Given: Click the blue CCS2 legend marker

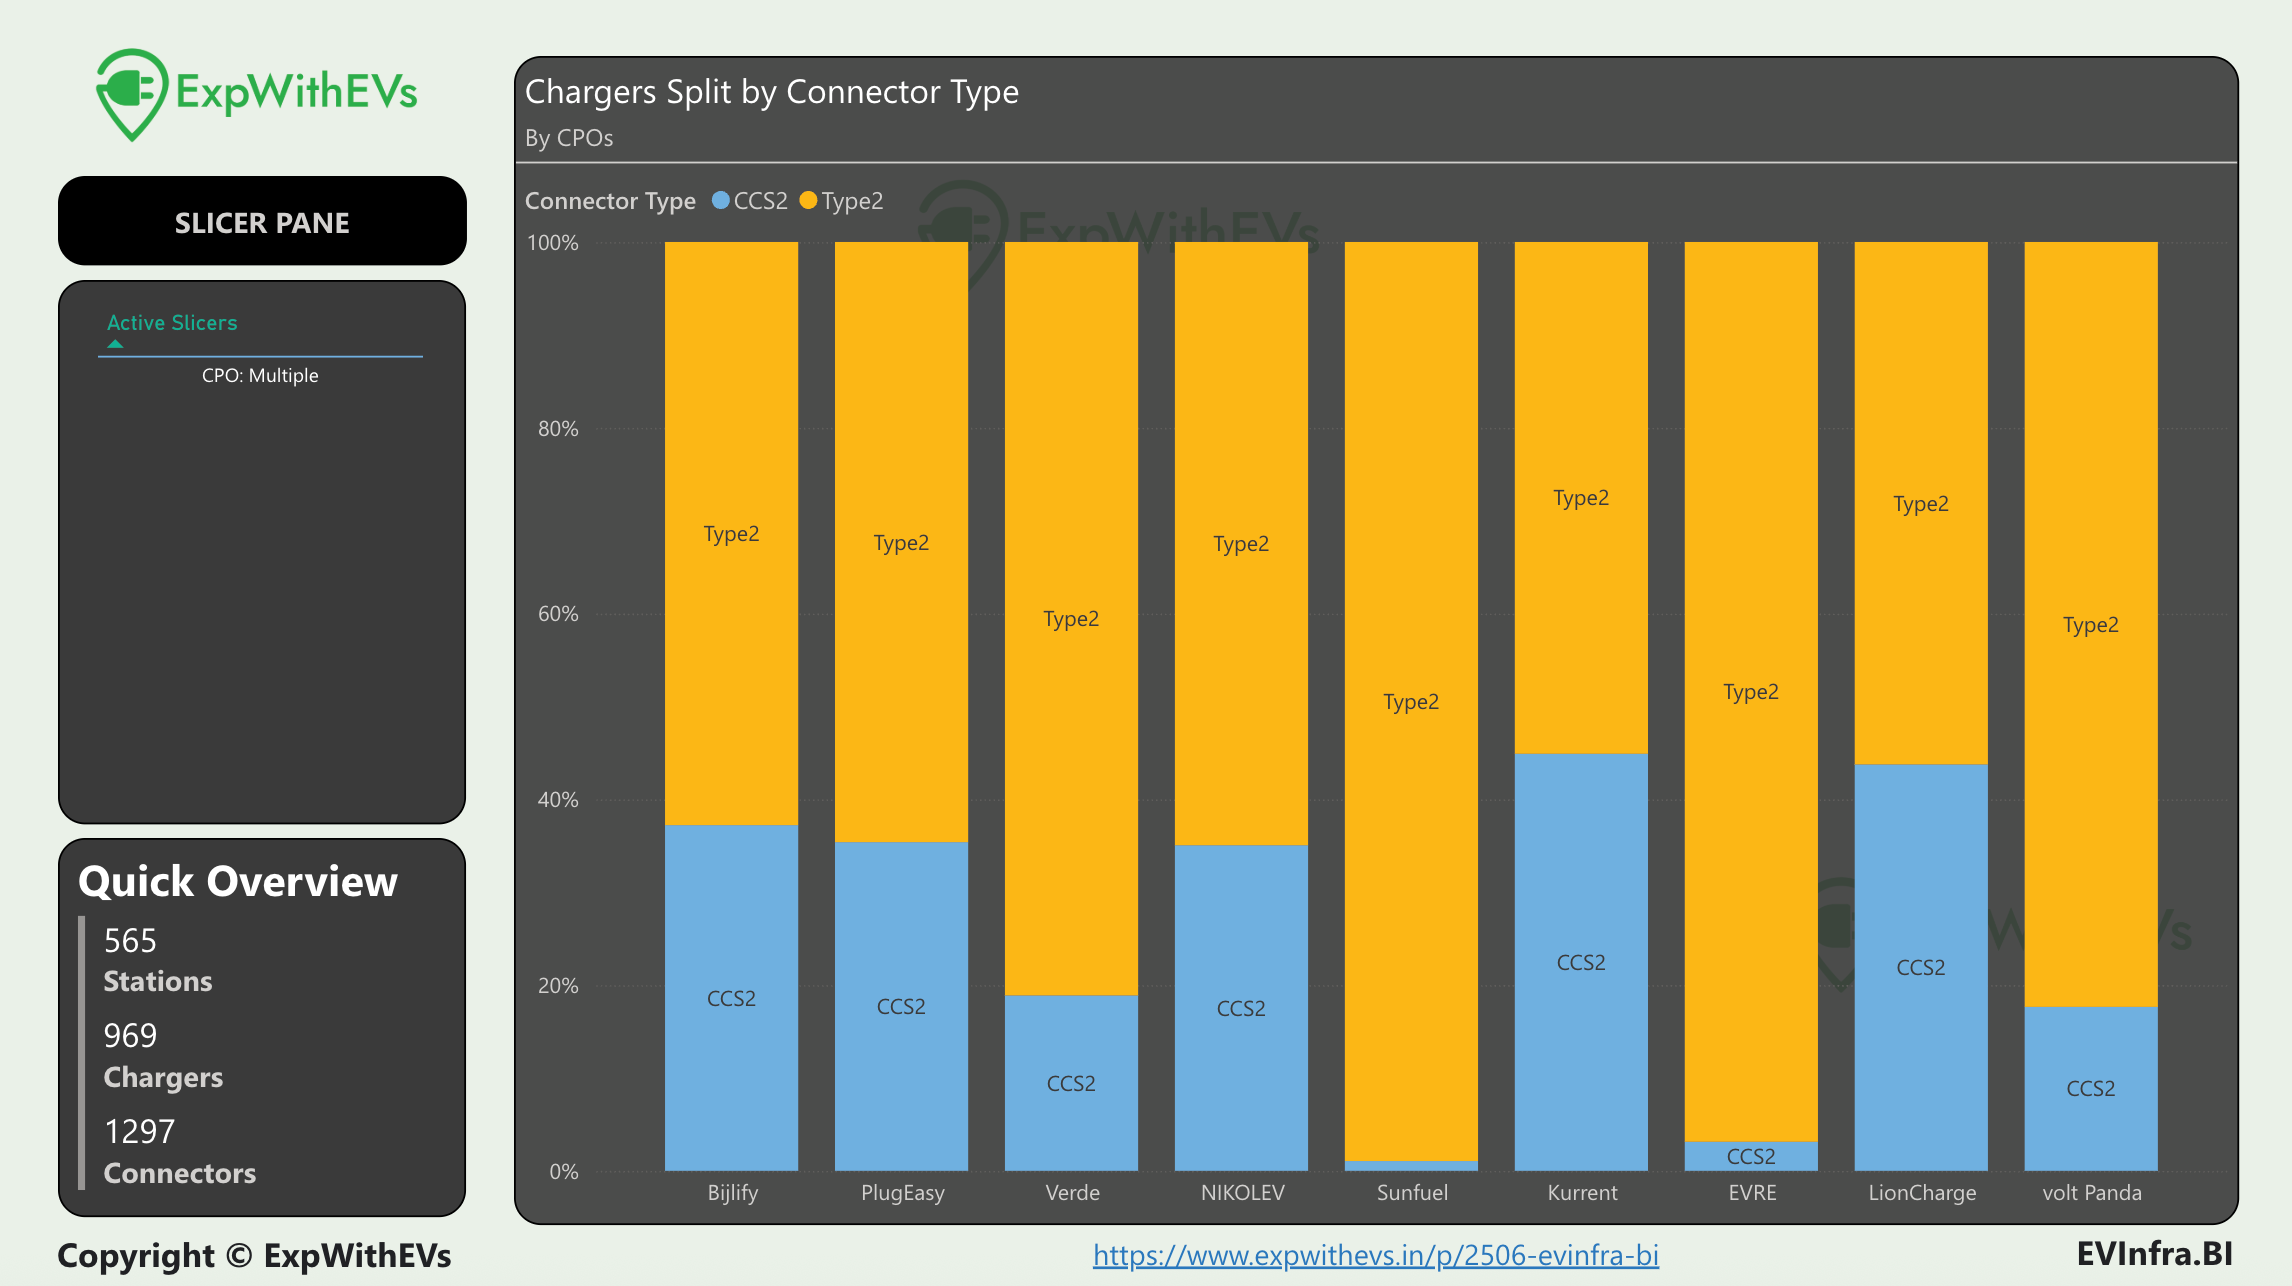Looking at the screenshot, I should pos(720,201).
